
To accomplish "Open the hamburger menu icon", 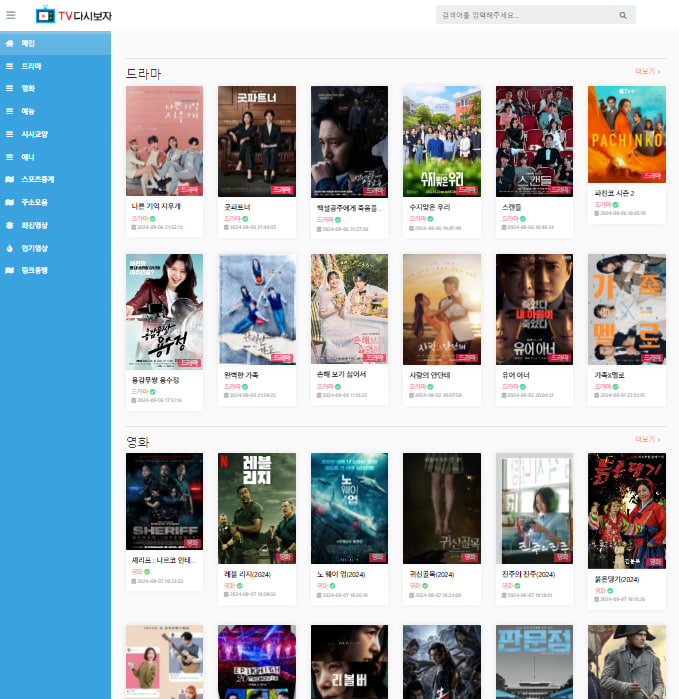I will click(11, 15).
